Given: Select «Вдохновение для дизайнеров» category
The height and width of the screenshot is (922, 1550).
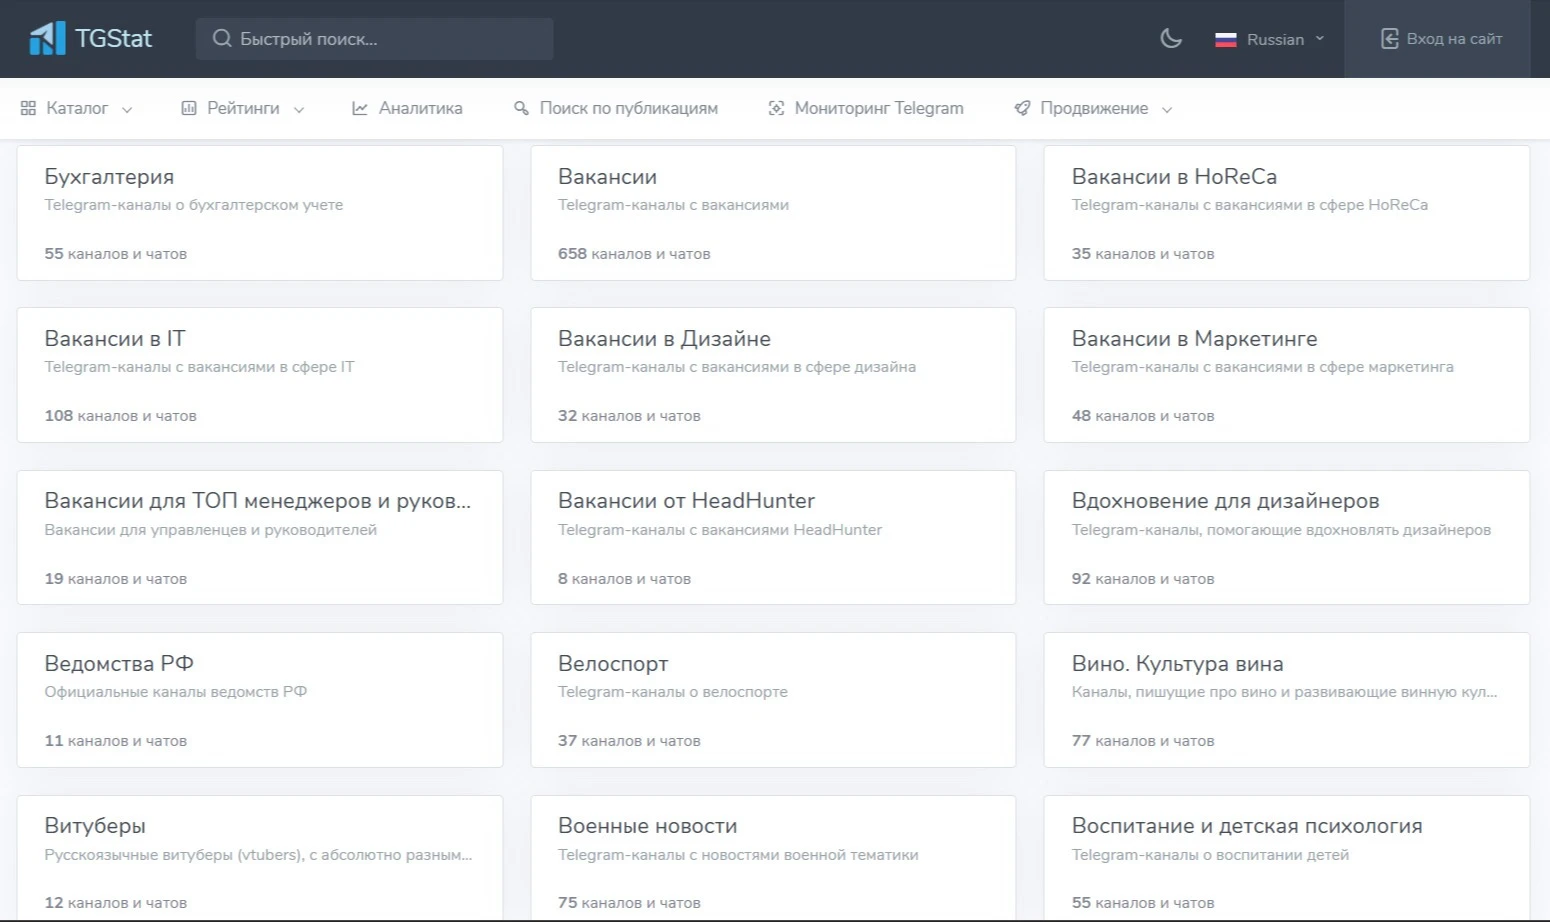Looking at the screenshot, I should click(1286, 537).
